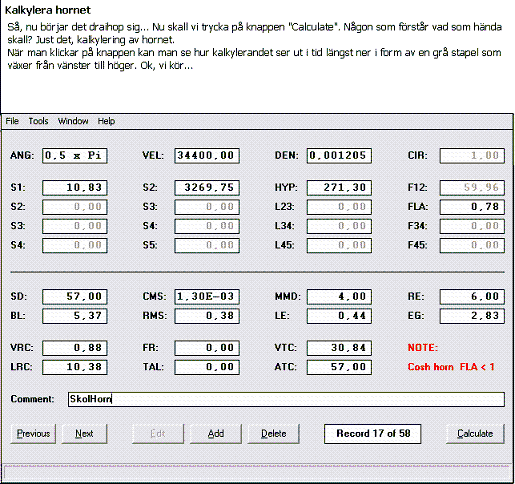Viewport: 515px width, 484px height.
Task: Select the RMS field with 0,38
Action: tap(207, 316)
